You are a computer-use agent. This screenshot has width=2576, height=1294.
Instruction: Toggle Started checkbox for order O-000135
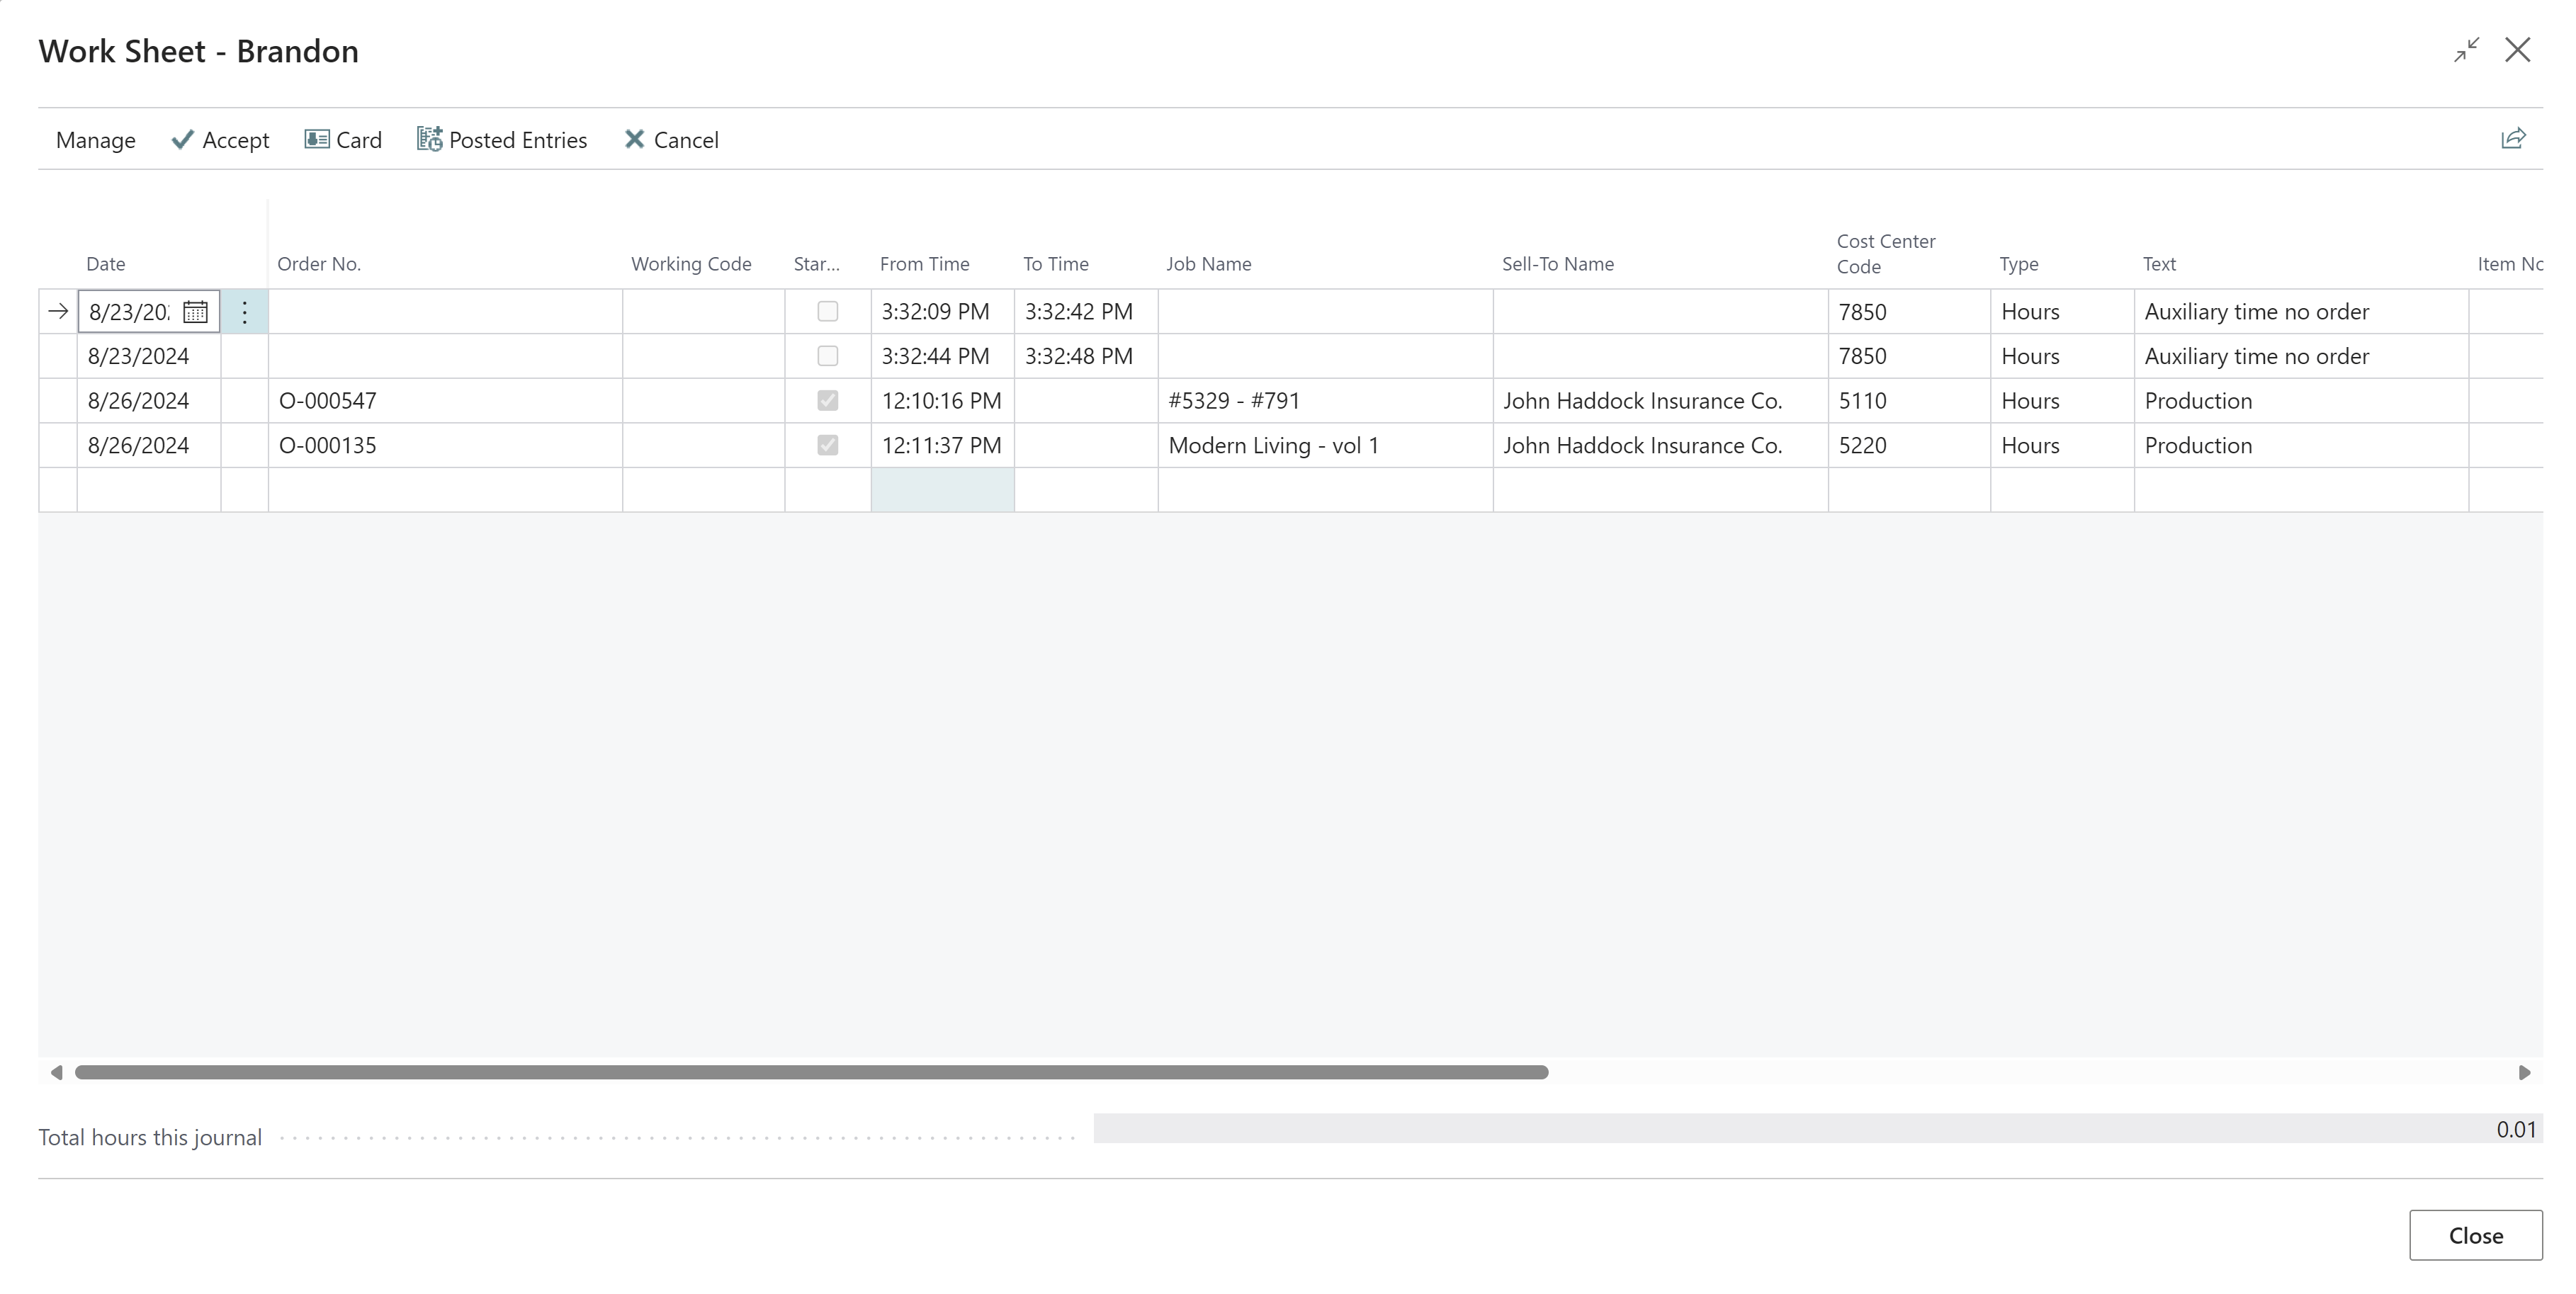pos(827,445)
